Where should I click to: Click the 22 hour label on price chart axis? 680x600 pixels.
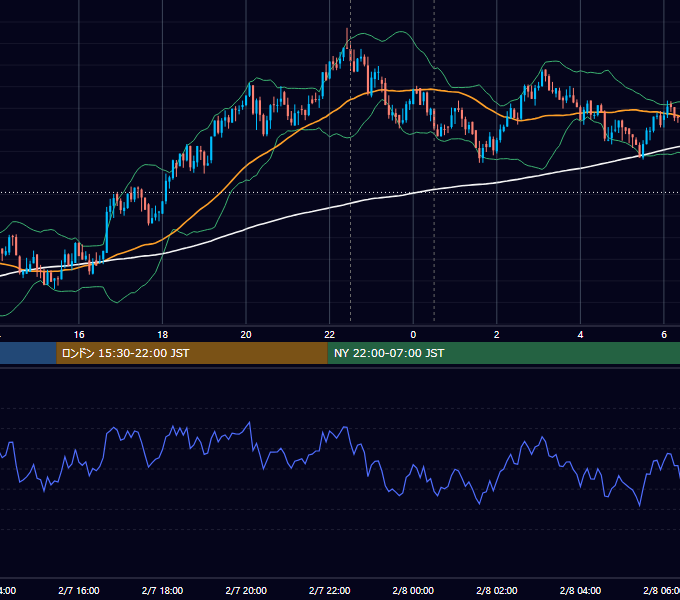tap(330, 335)
